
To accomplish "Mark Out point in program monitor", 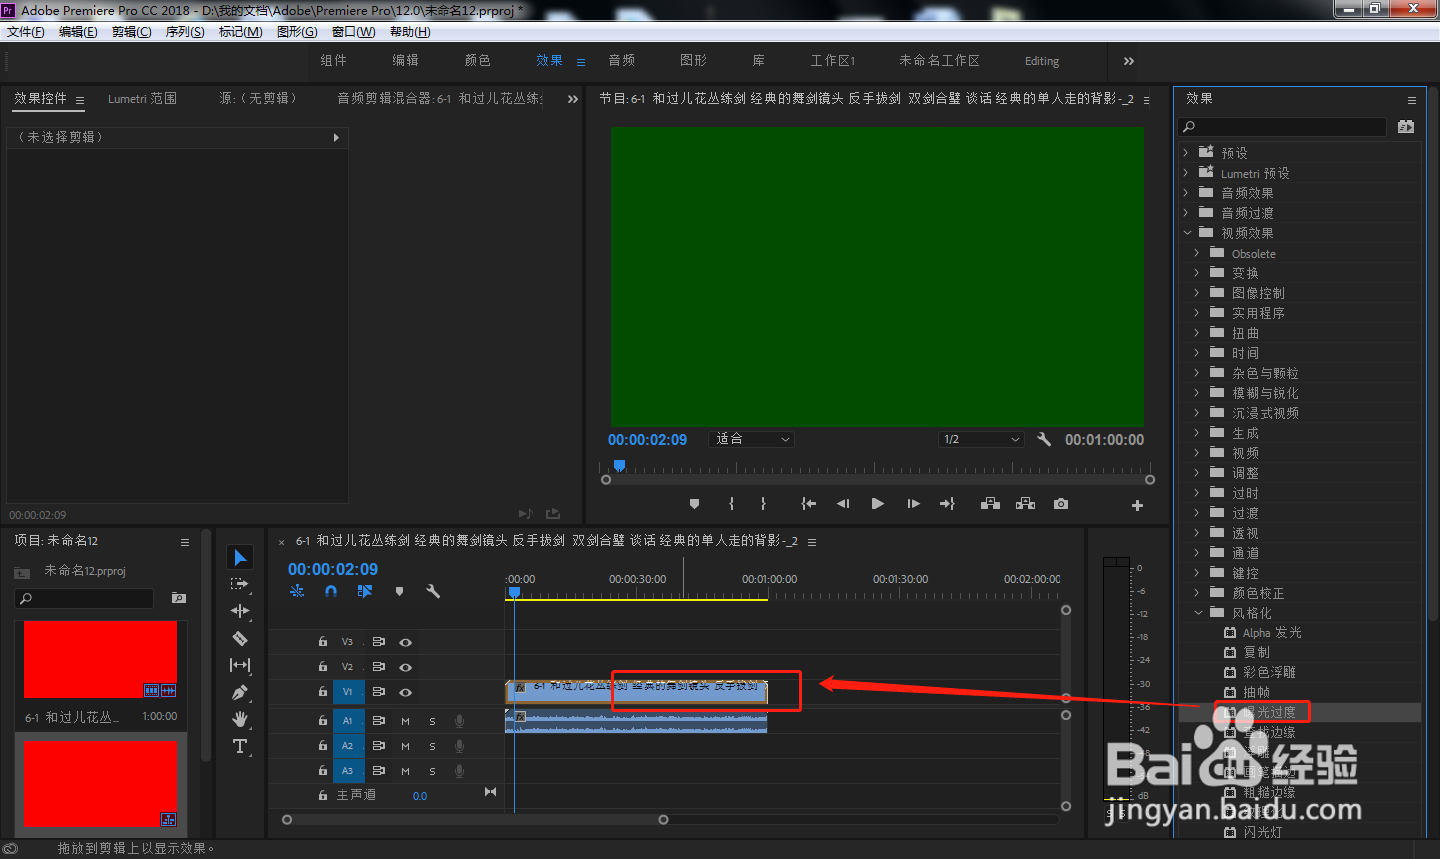I will [763, 504].
